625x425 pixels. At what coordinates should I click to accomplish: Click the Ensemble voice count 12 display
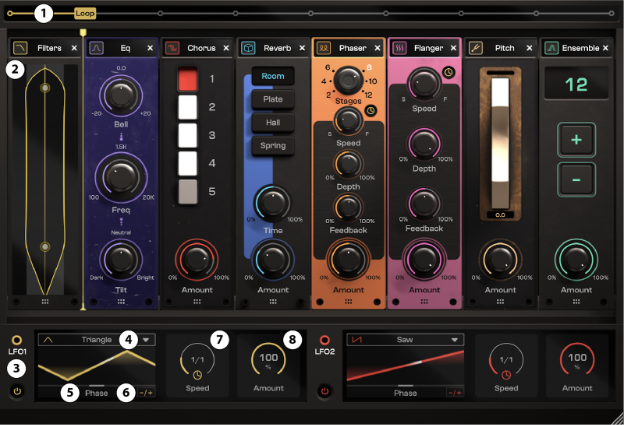pyautogui.click(x=576, y=85)
